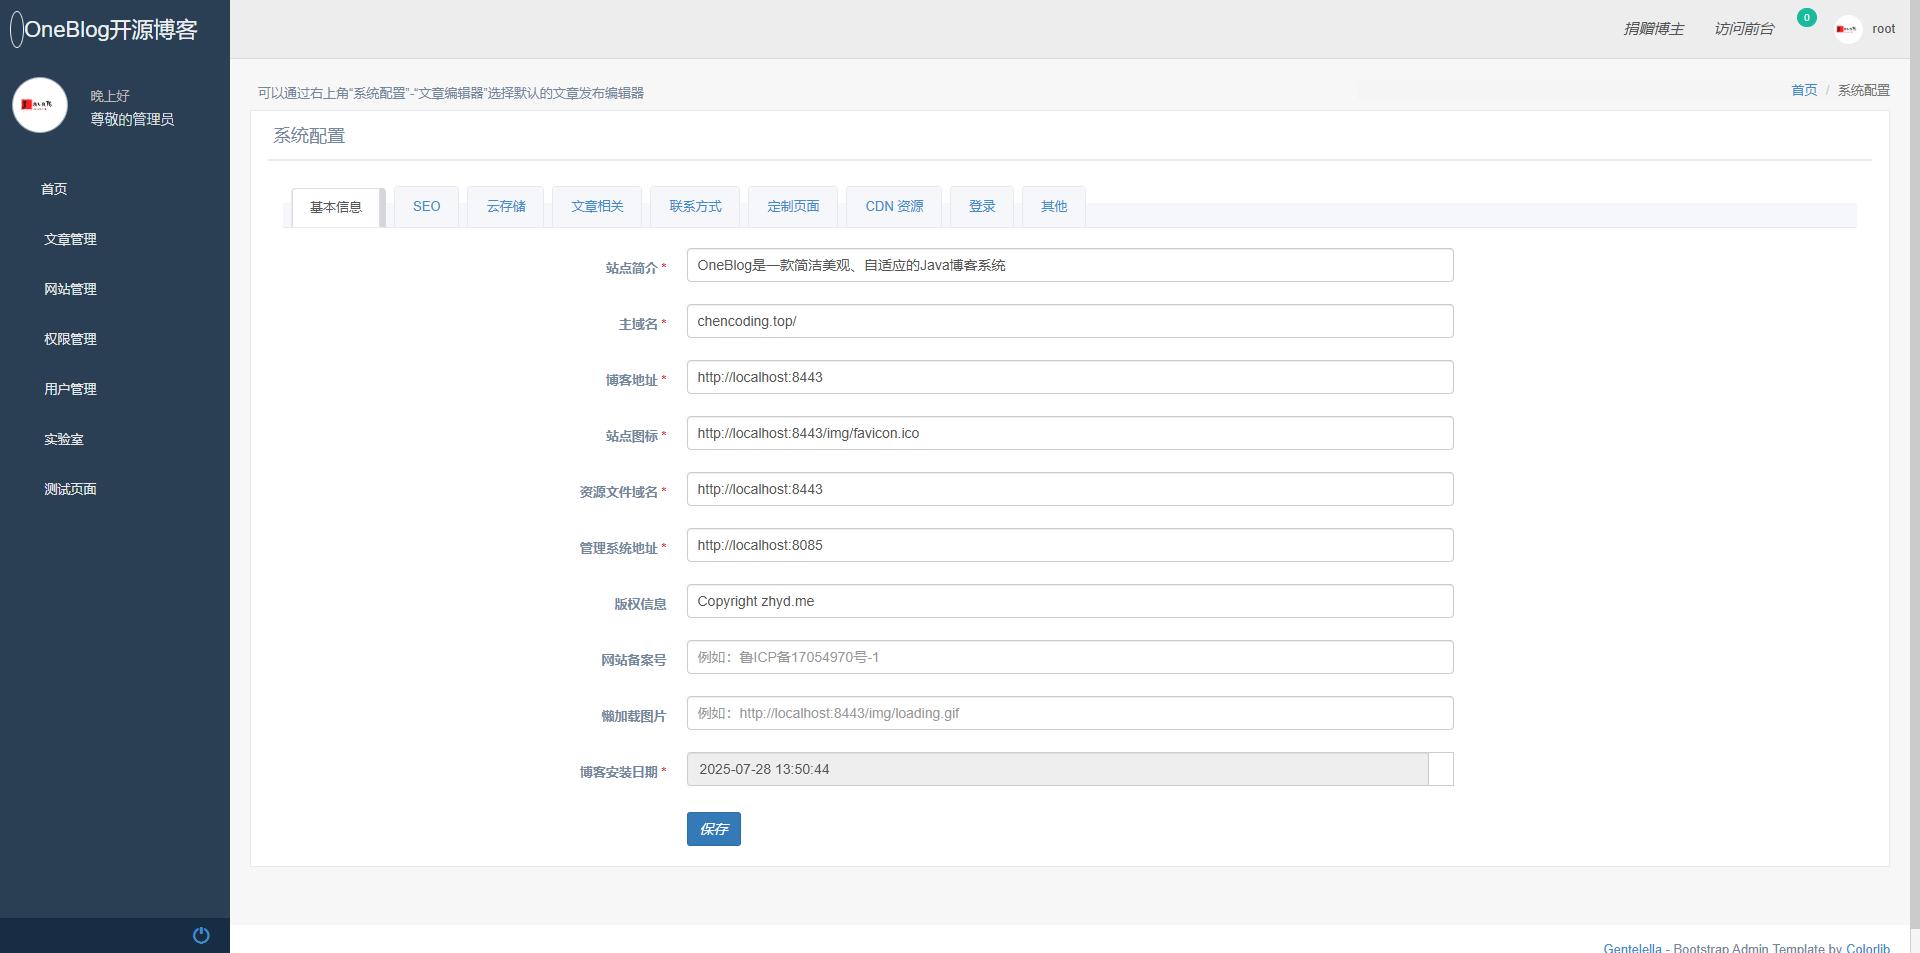This screenshot has width=1920, height=953.
Task: Focus the 站点图标 input field
Action: click(1070, 433)
